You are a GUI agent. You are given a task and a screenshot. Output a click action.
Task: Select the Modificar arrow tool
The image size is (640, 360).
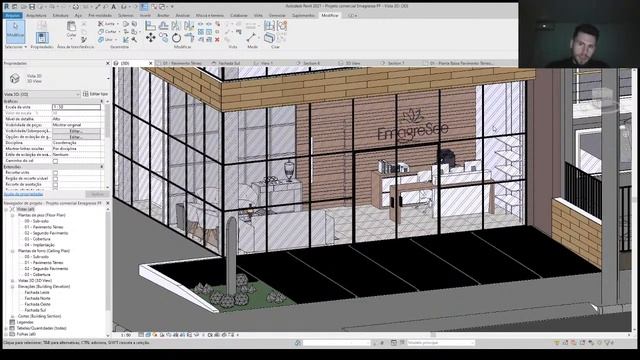pyautogui.click(x=16, y=31)
